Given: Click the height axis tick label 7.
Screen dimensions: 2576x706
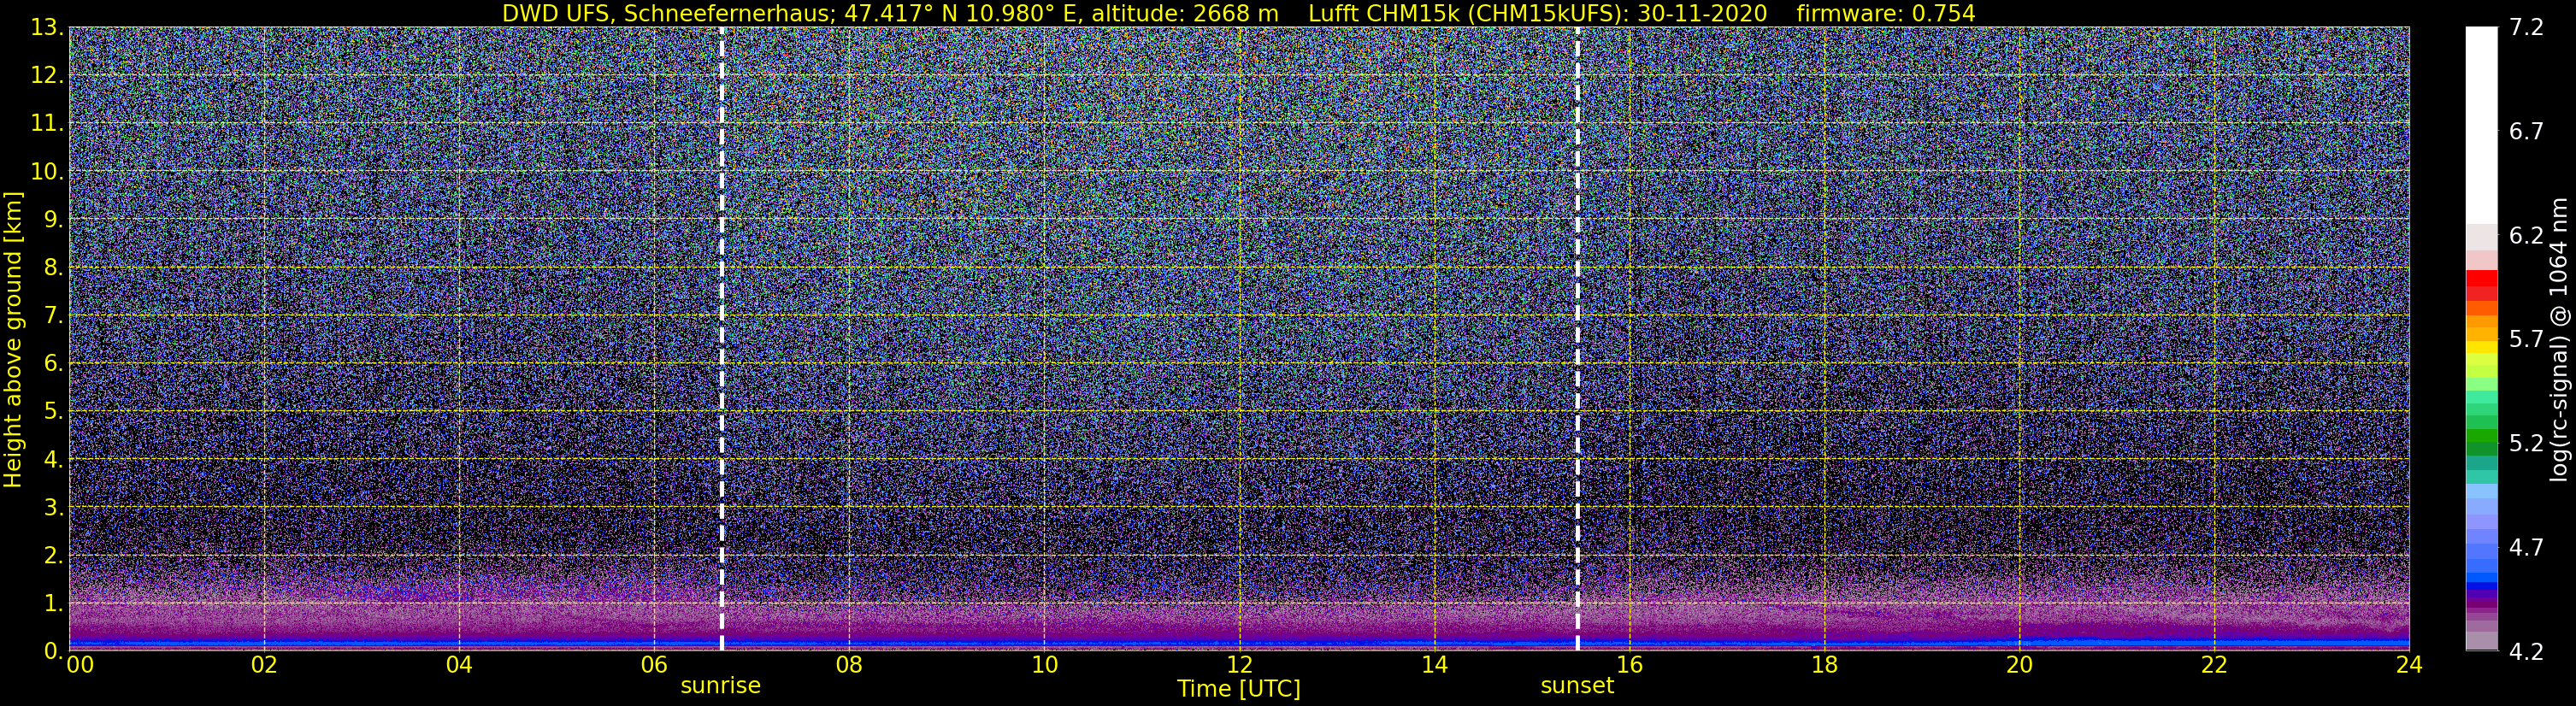Looking at the screenshot, I should click(54, 315).
